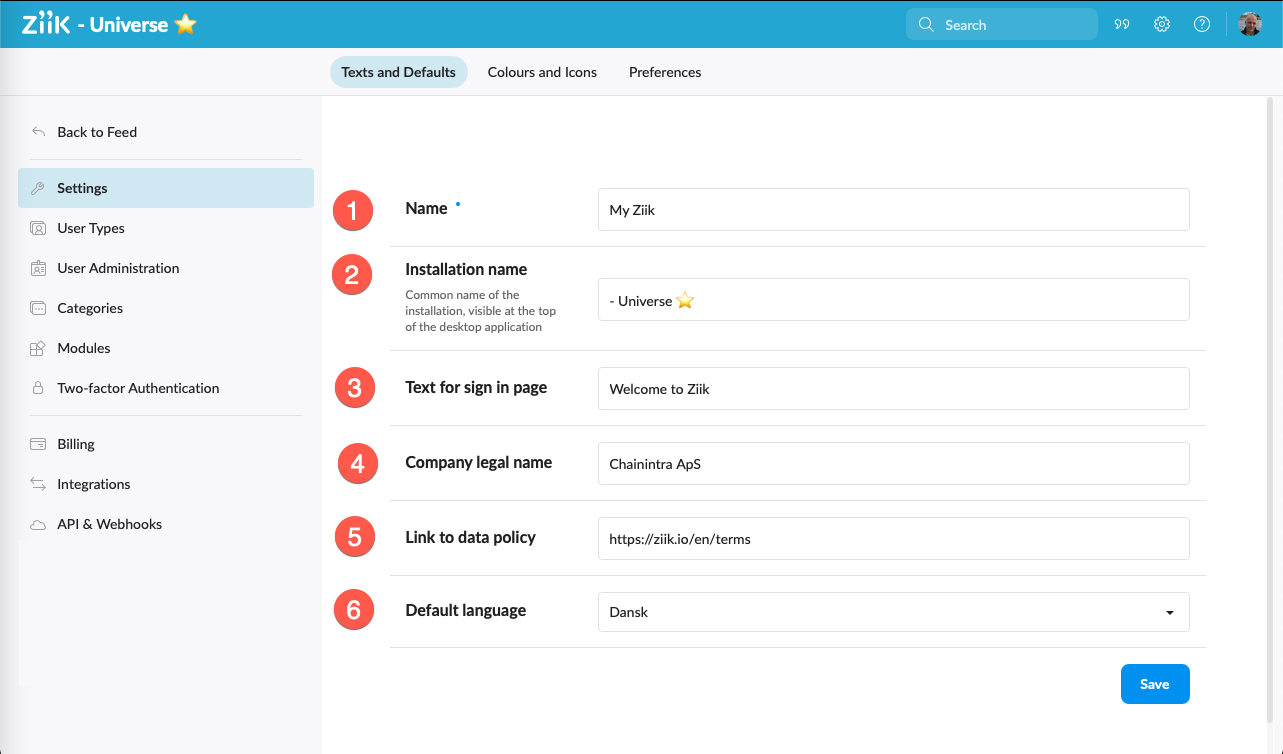The width and height of the screenshot is (1283, 754).
Task: Select Settings in the sidebar
Action: coord(166,188)
